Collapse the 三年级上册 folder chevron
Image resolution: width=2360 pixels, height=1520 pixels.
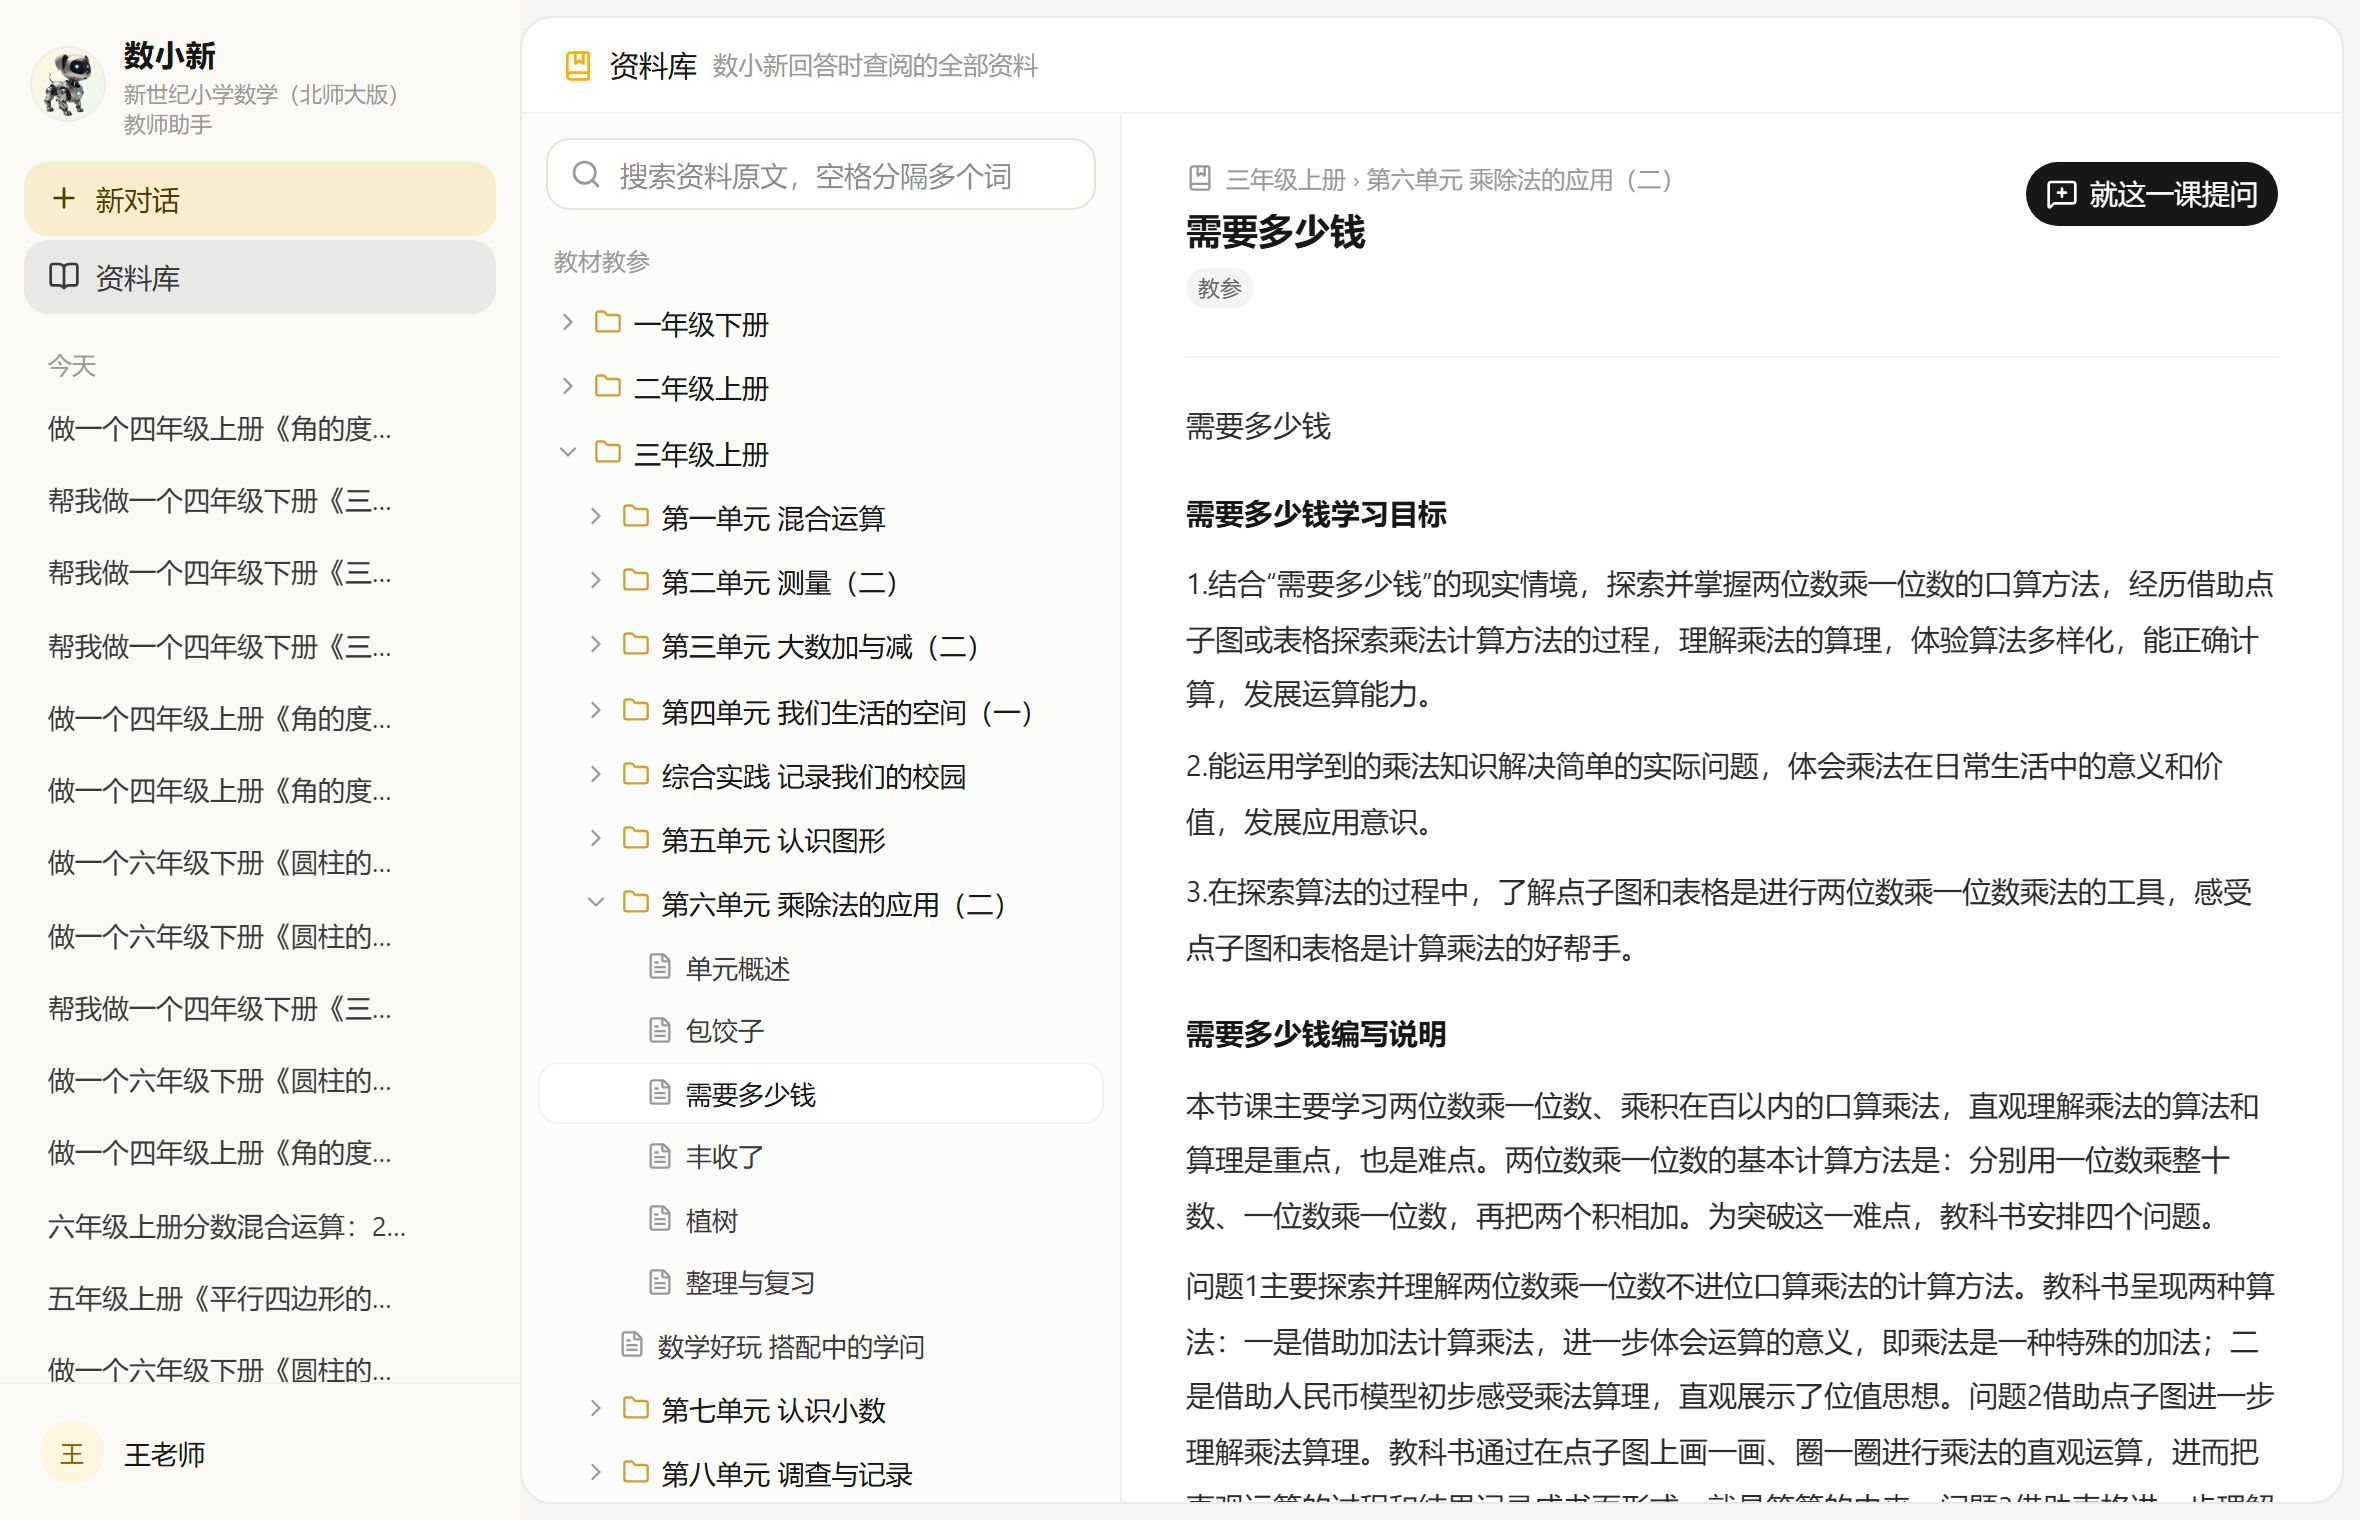click(568, 452)
